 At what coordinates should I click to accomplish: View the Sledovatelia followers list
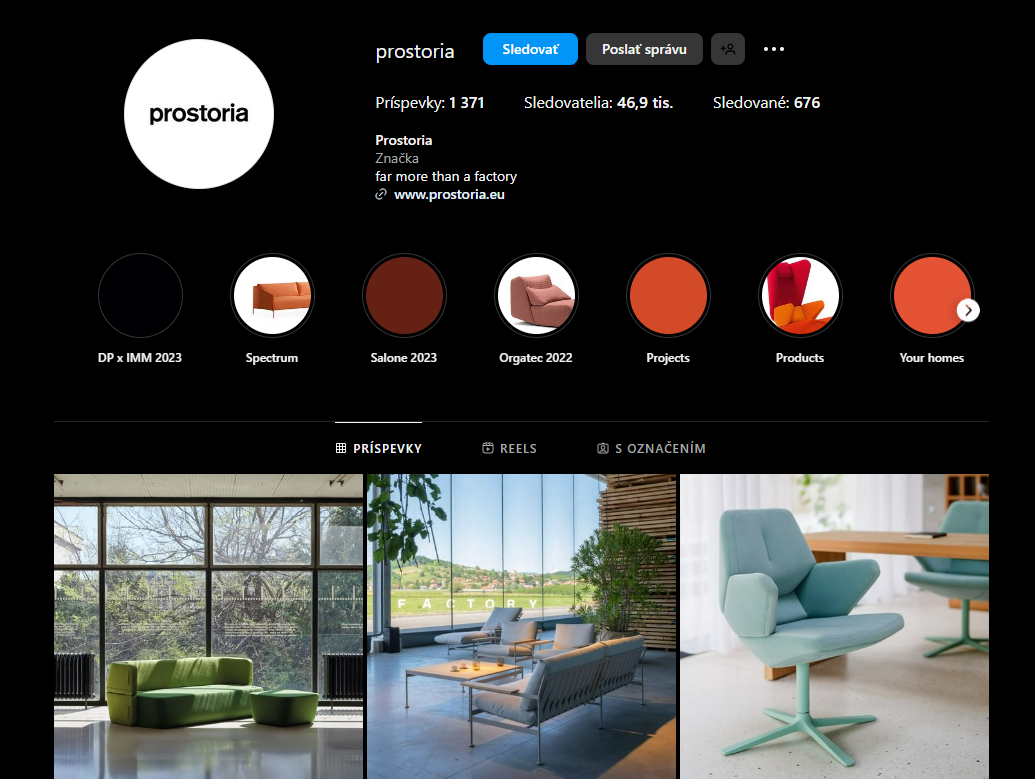[599, 103]
